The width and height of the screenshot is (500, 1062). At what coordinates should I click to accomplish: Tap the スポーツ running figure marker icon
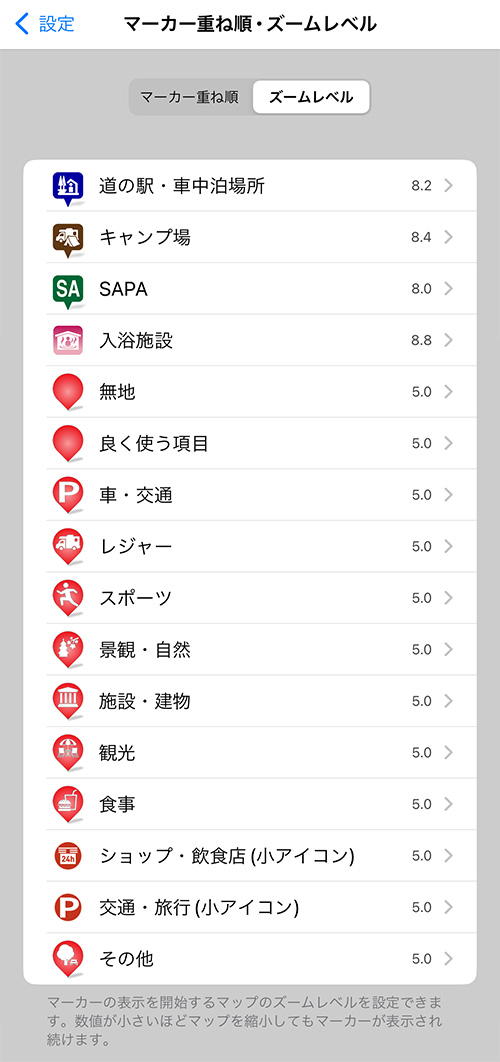click(68, 598)
